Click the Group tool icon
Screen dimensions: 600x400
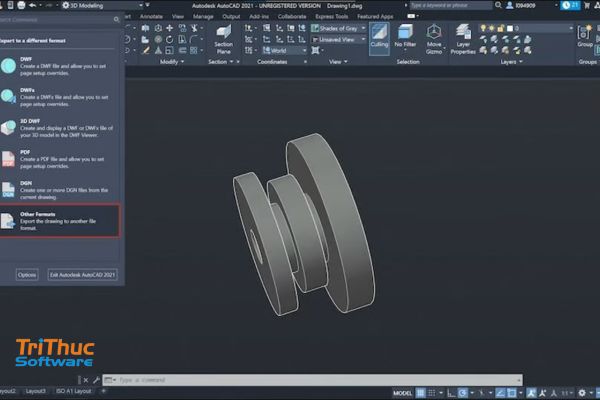(x=585, y=36)
